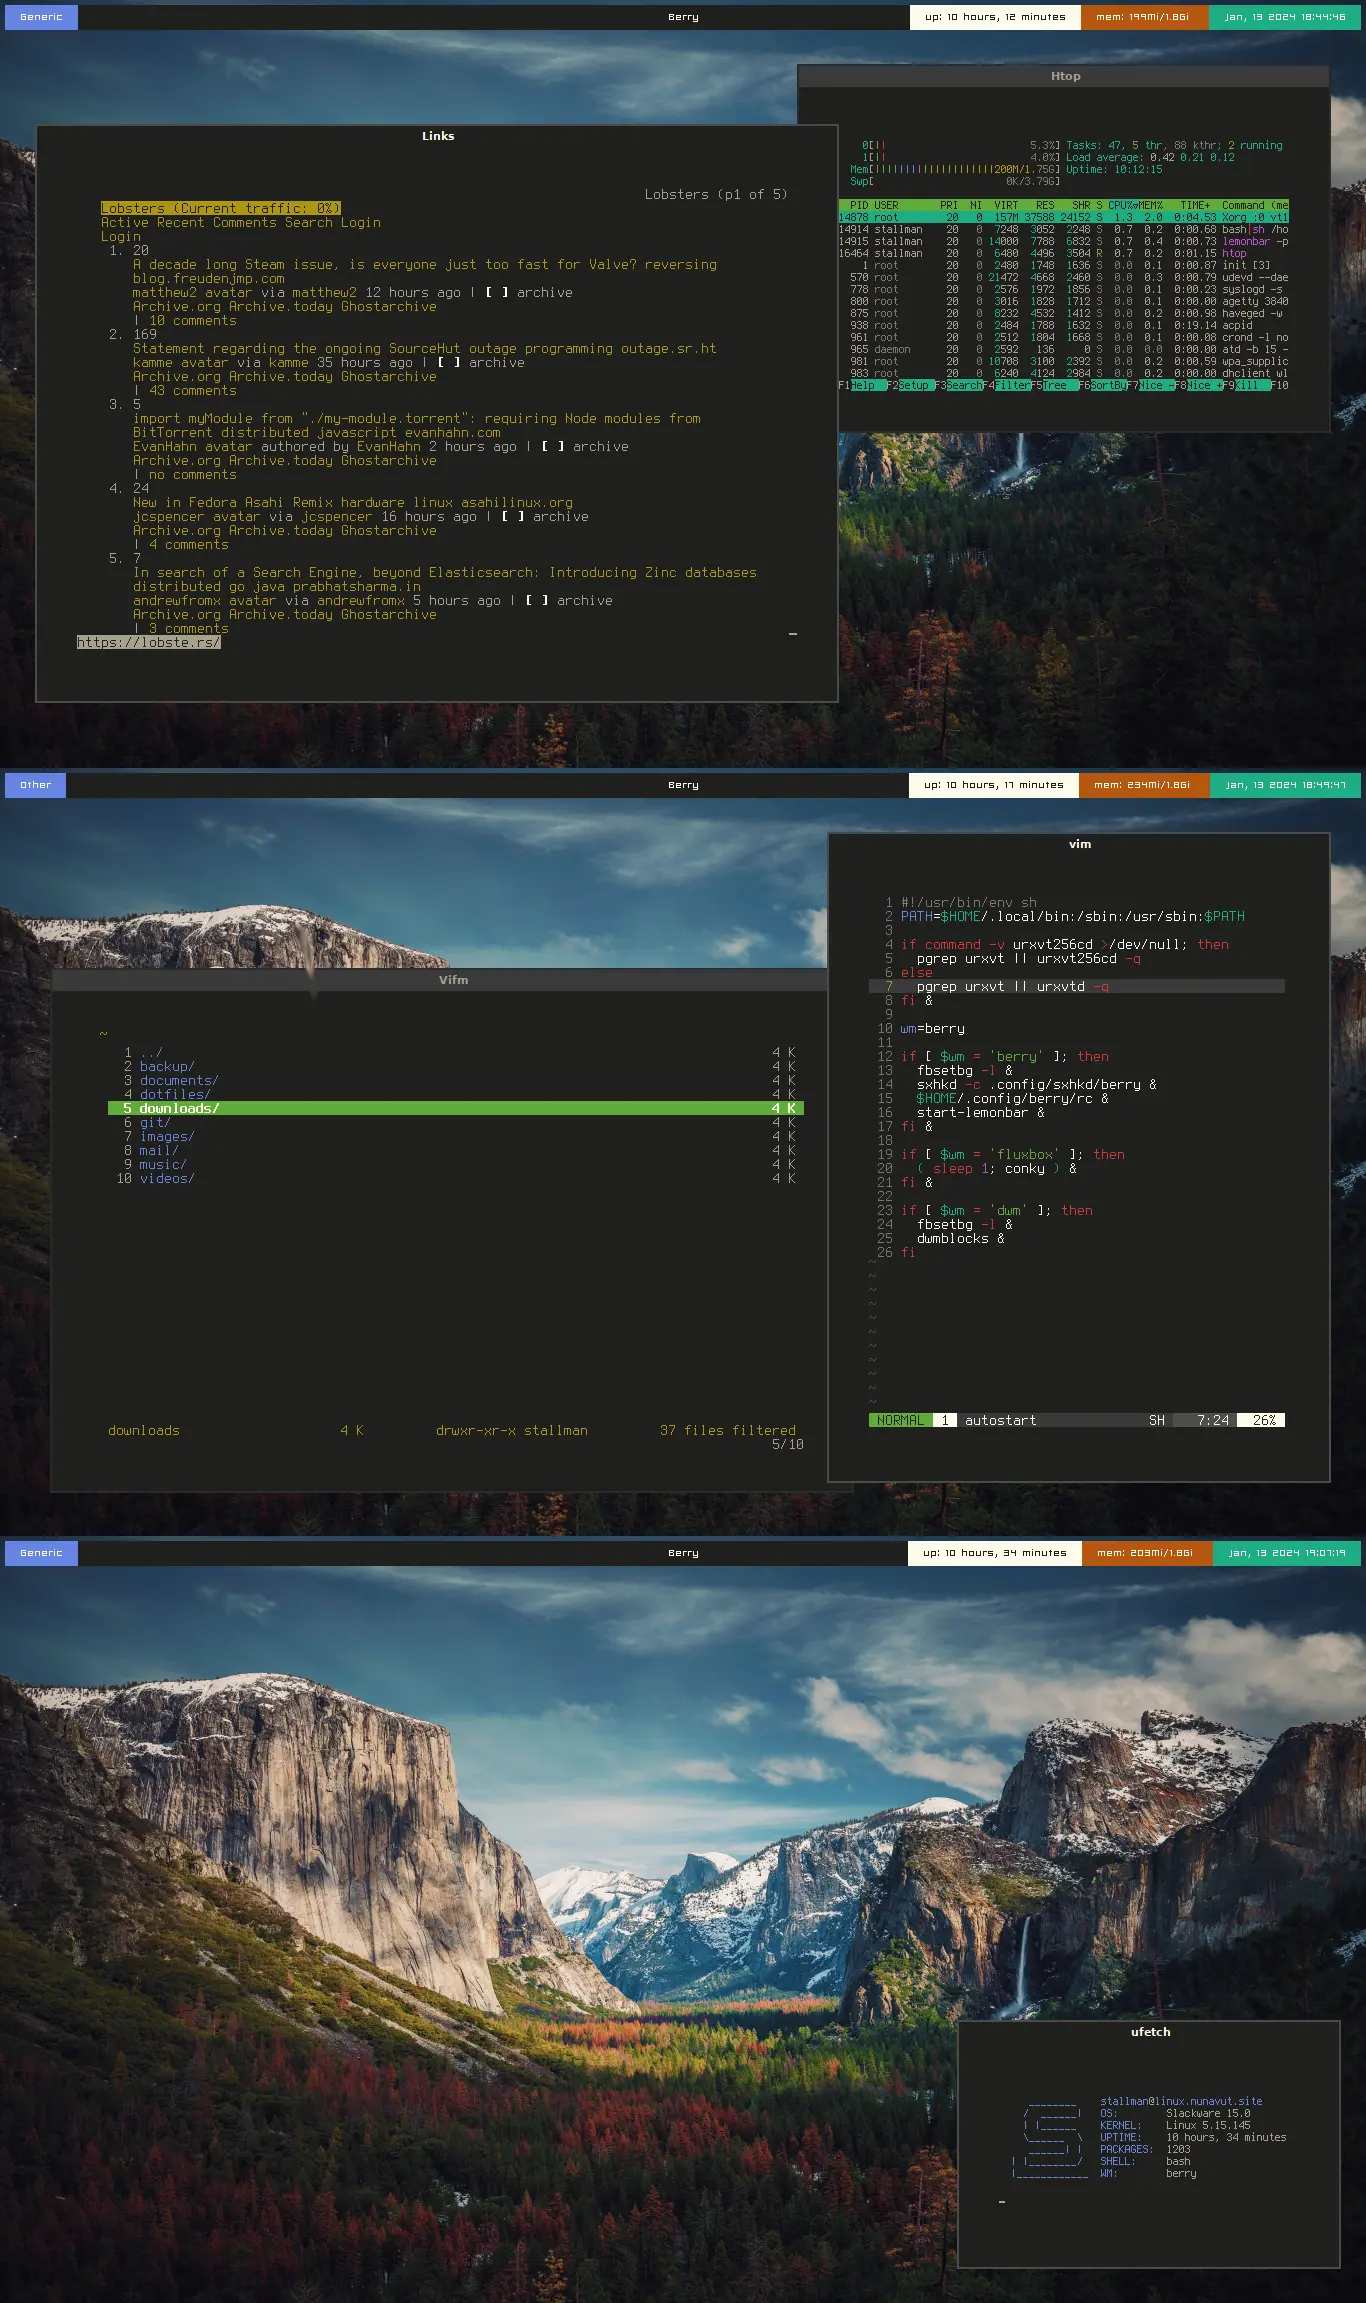Click the htop CPU 0 meter bar
Image resolution: width=1366 pixels, height=2303 pixels.
click(961, 145)
